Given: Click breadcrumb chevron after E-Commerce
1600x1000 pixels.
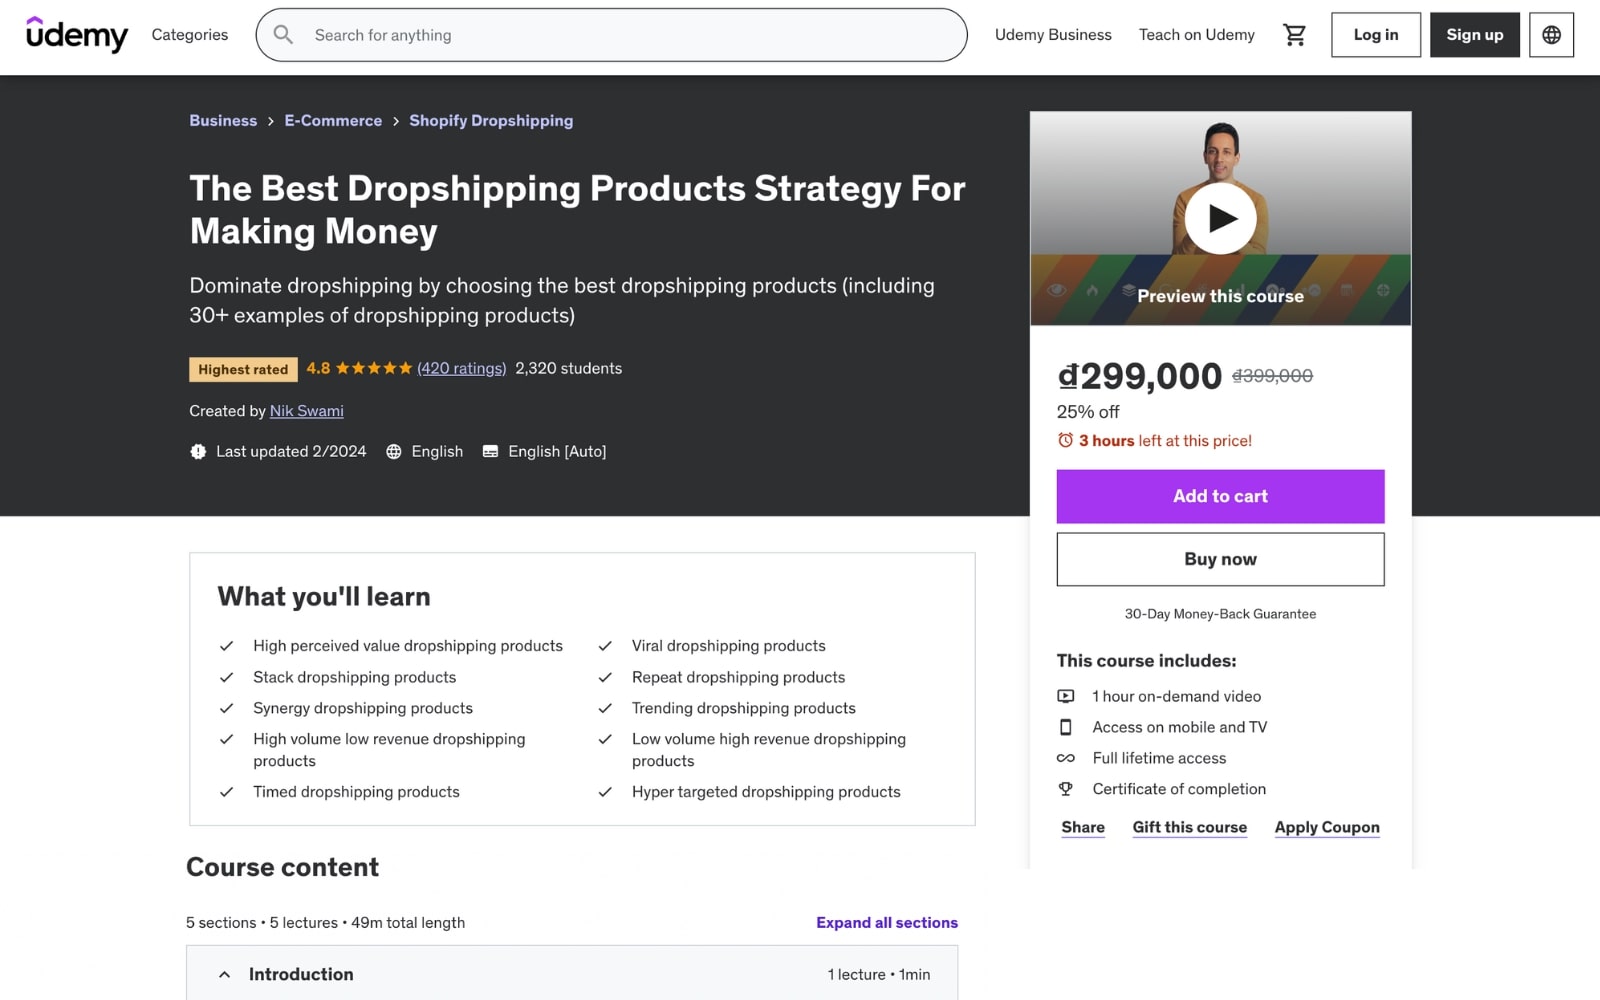Looking at the screenshot, I should tap(396, 121).
